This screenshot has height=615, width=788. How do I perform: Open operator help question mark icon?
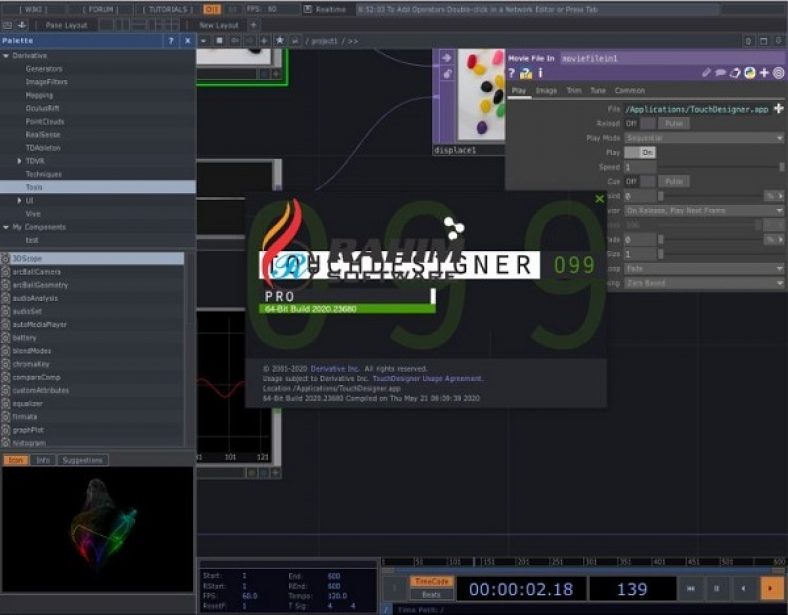pyautogui.click(x=511, y=73)
